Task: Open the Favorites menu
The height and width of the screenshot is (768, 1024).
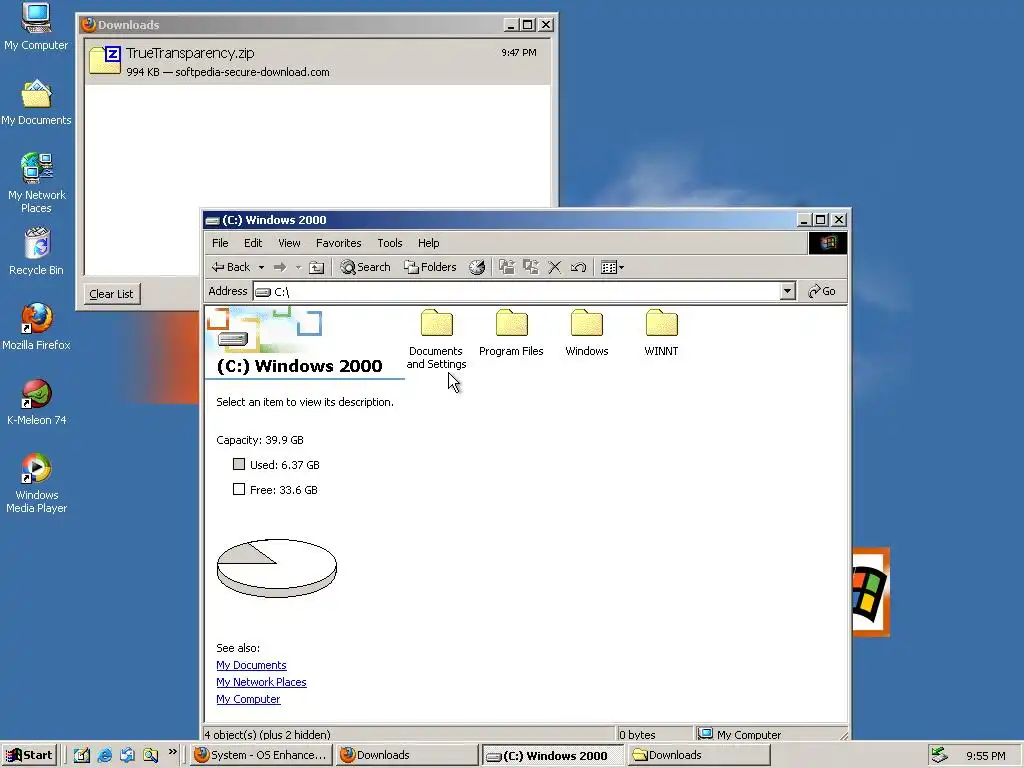Action: 338,243
